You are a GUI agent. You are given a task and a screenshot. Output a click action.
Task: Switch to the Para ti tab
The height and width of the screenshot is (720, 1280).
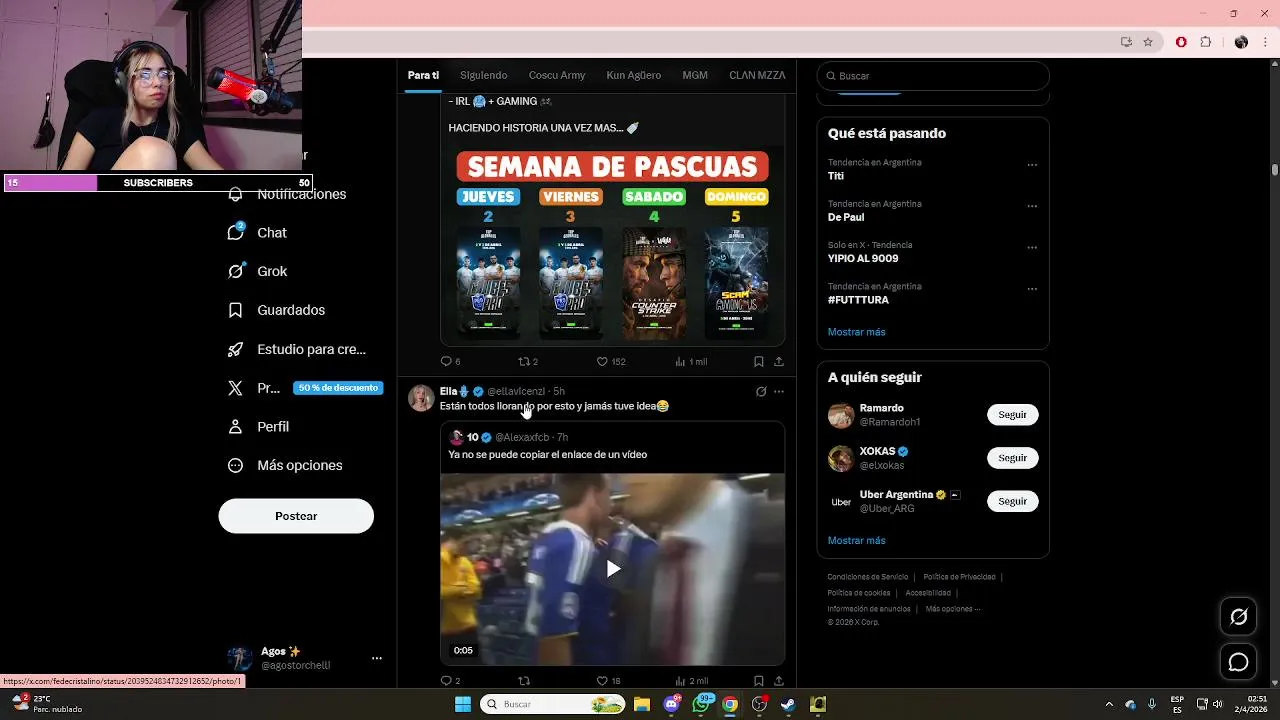tap(423, 75)
